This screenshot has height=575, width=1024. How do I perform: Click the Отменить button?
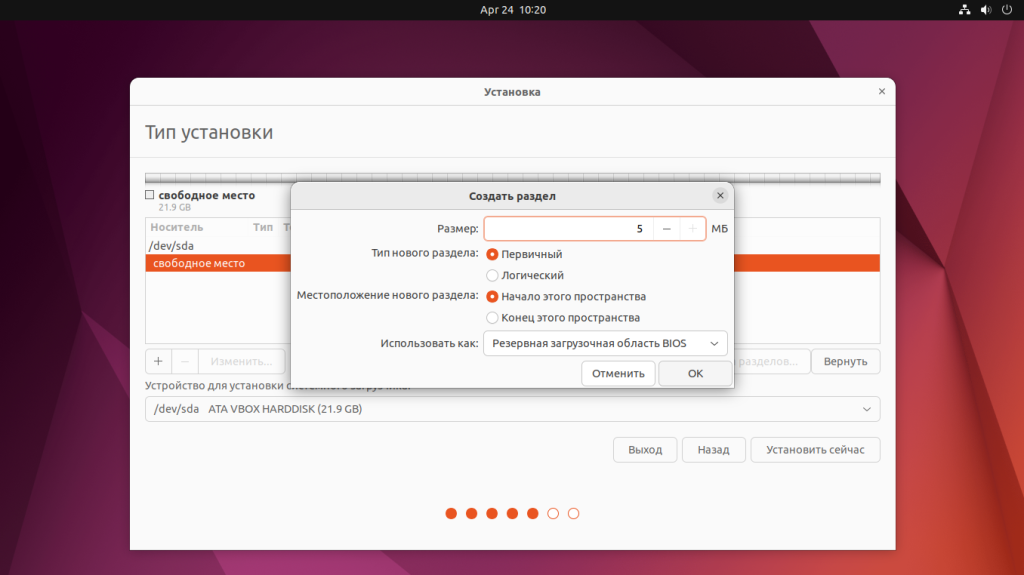(x=618, y=373)
